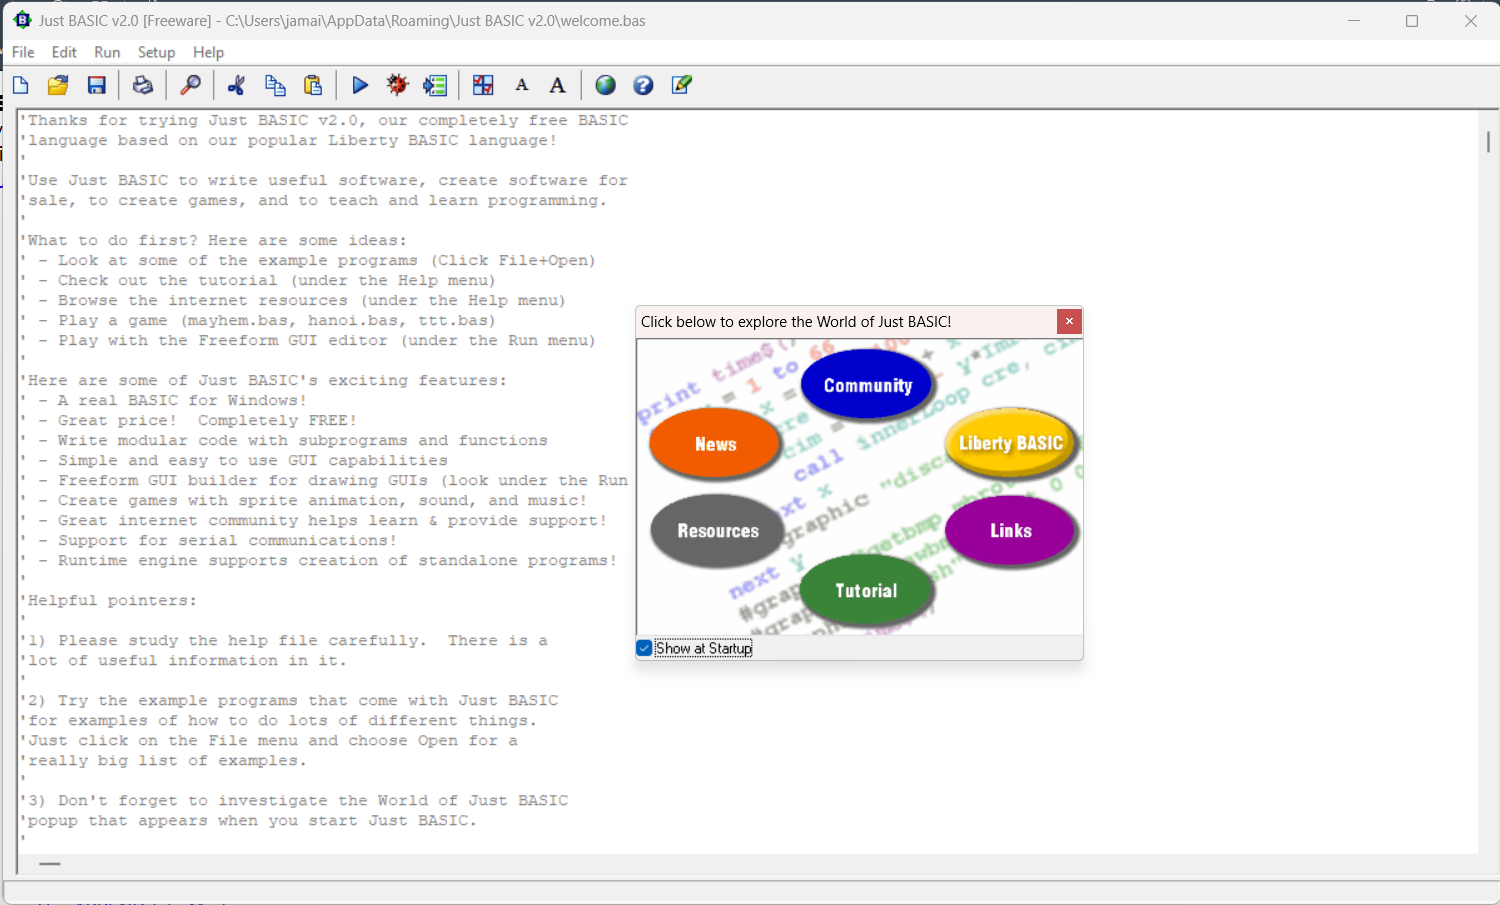Click the Just BASIC app icon in title bar
Viewport: 1500px width, 905px height.
[22, 20]
